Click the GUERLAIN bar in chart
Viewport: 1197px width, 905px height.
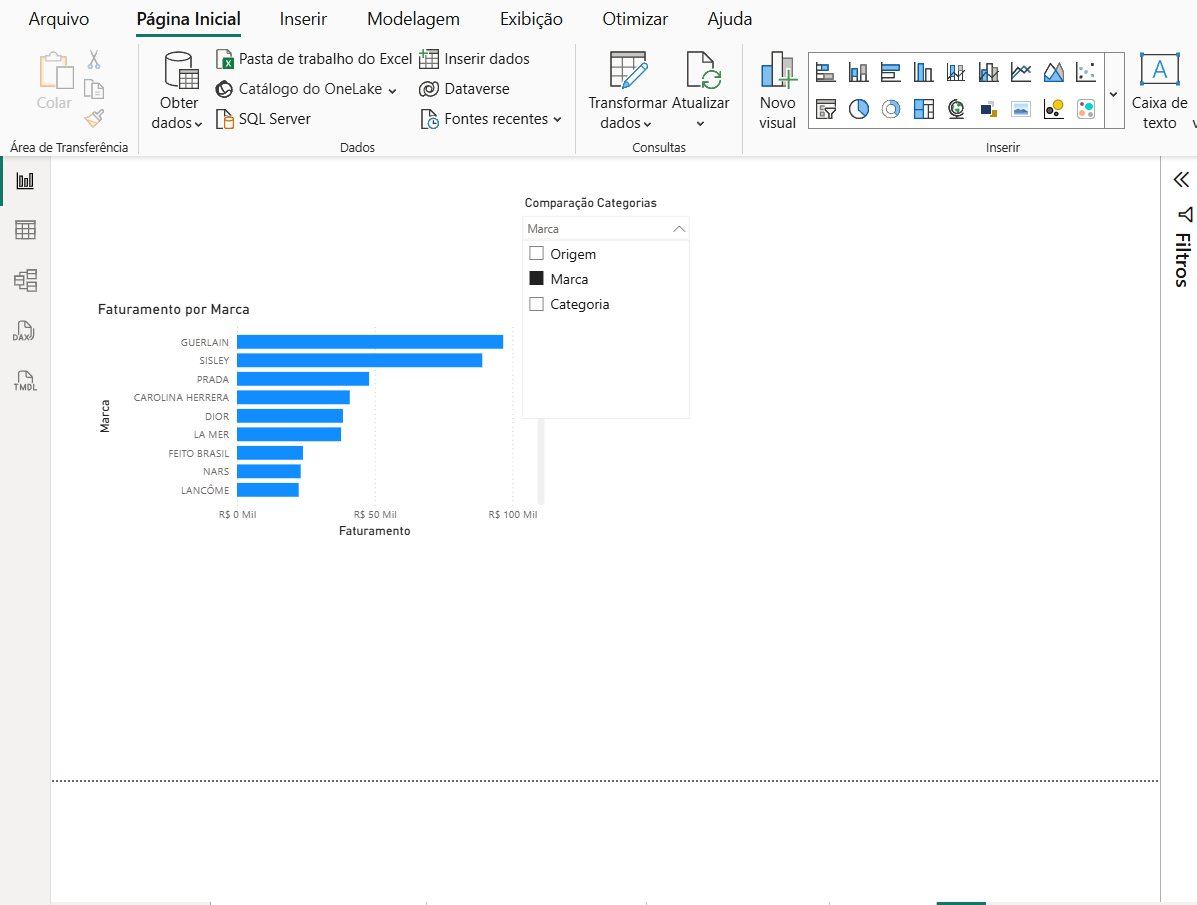tap(369, 342)
